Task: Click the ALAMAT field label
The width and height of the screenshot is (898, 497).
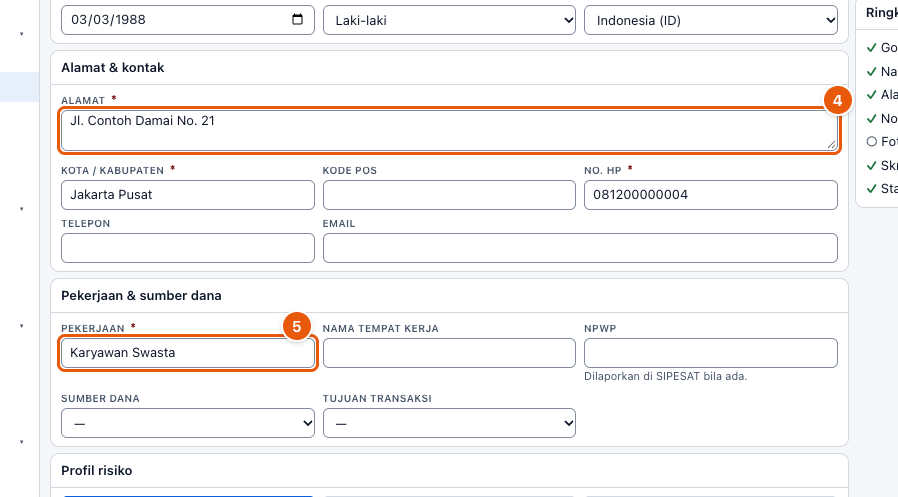Action: click(x=83, y=101)
